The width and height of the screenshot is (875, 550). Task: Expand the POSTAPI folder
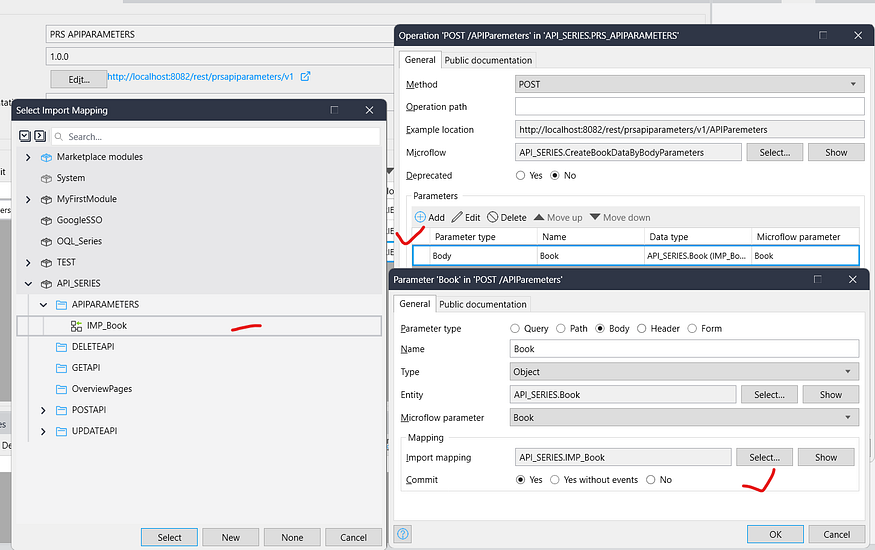click(x=44, y=410)
